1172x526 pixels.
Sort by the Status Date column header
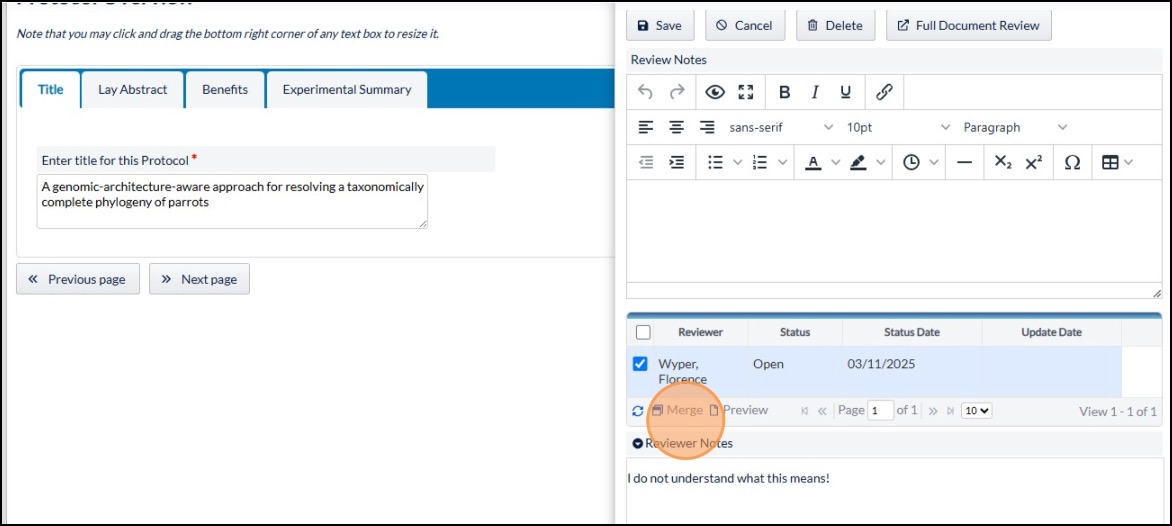tap(912, 332)
